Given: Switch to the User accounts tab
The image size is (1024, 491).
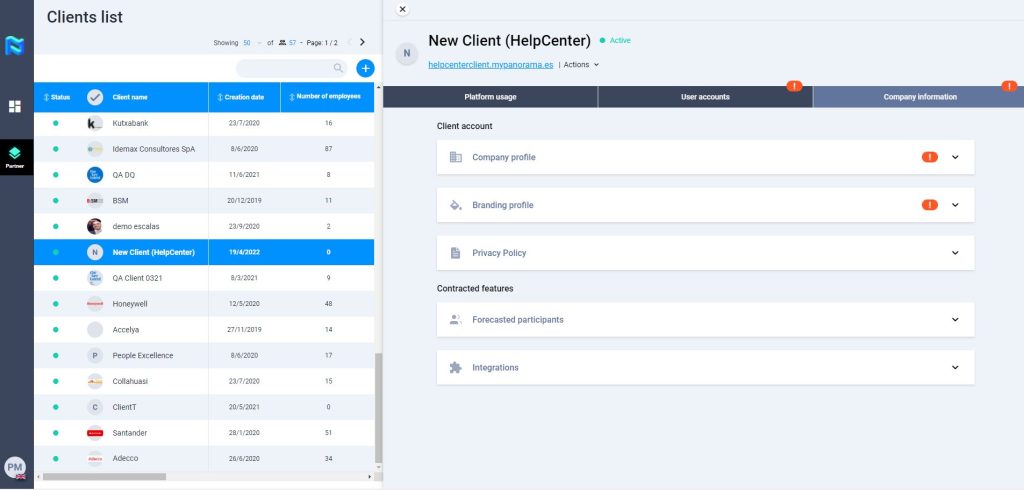Looking at the screenshot, I should click(705, 97).
